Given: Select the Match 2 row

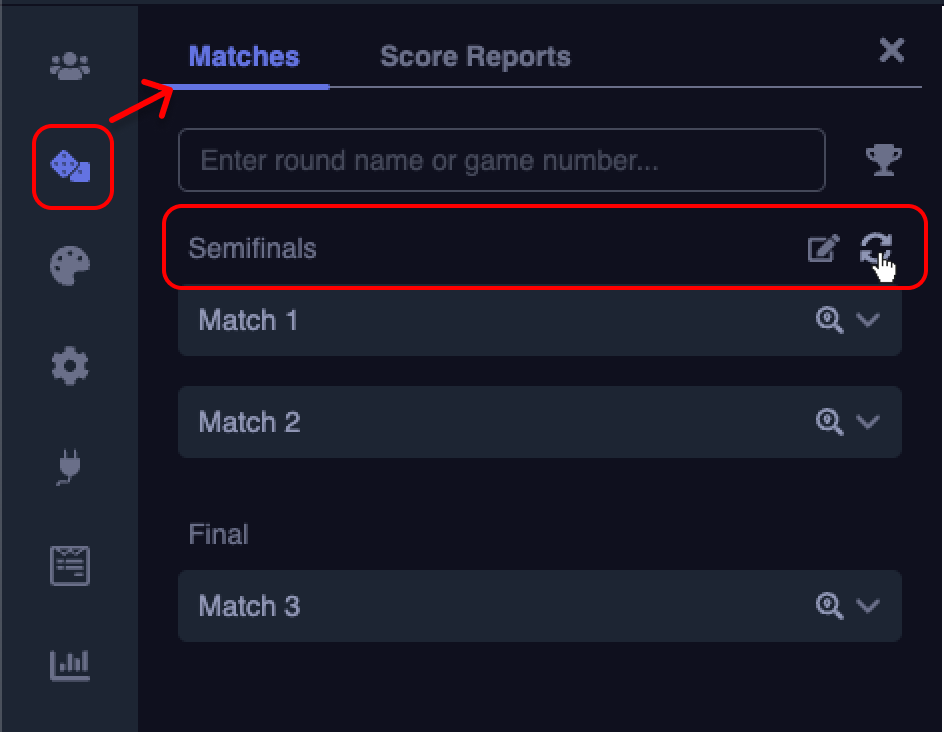Looking at the screenshot, I should 450,421.
